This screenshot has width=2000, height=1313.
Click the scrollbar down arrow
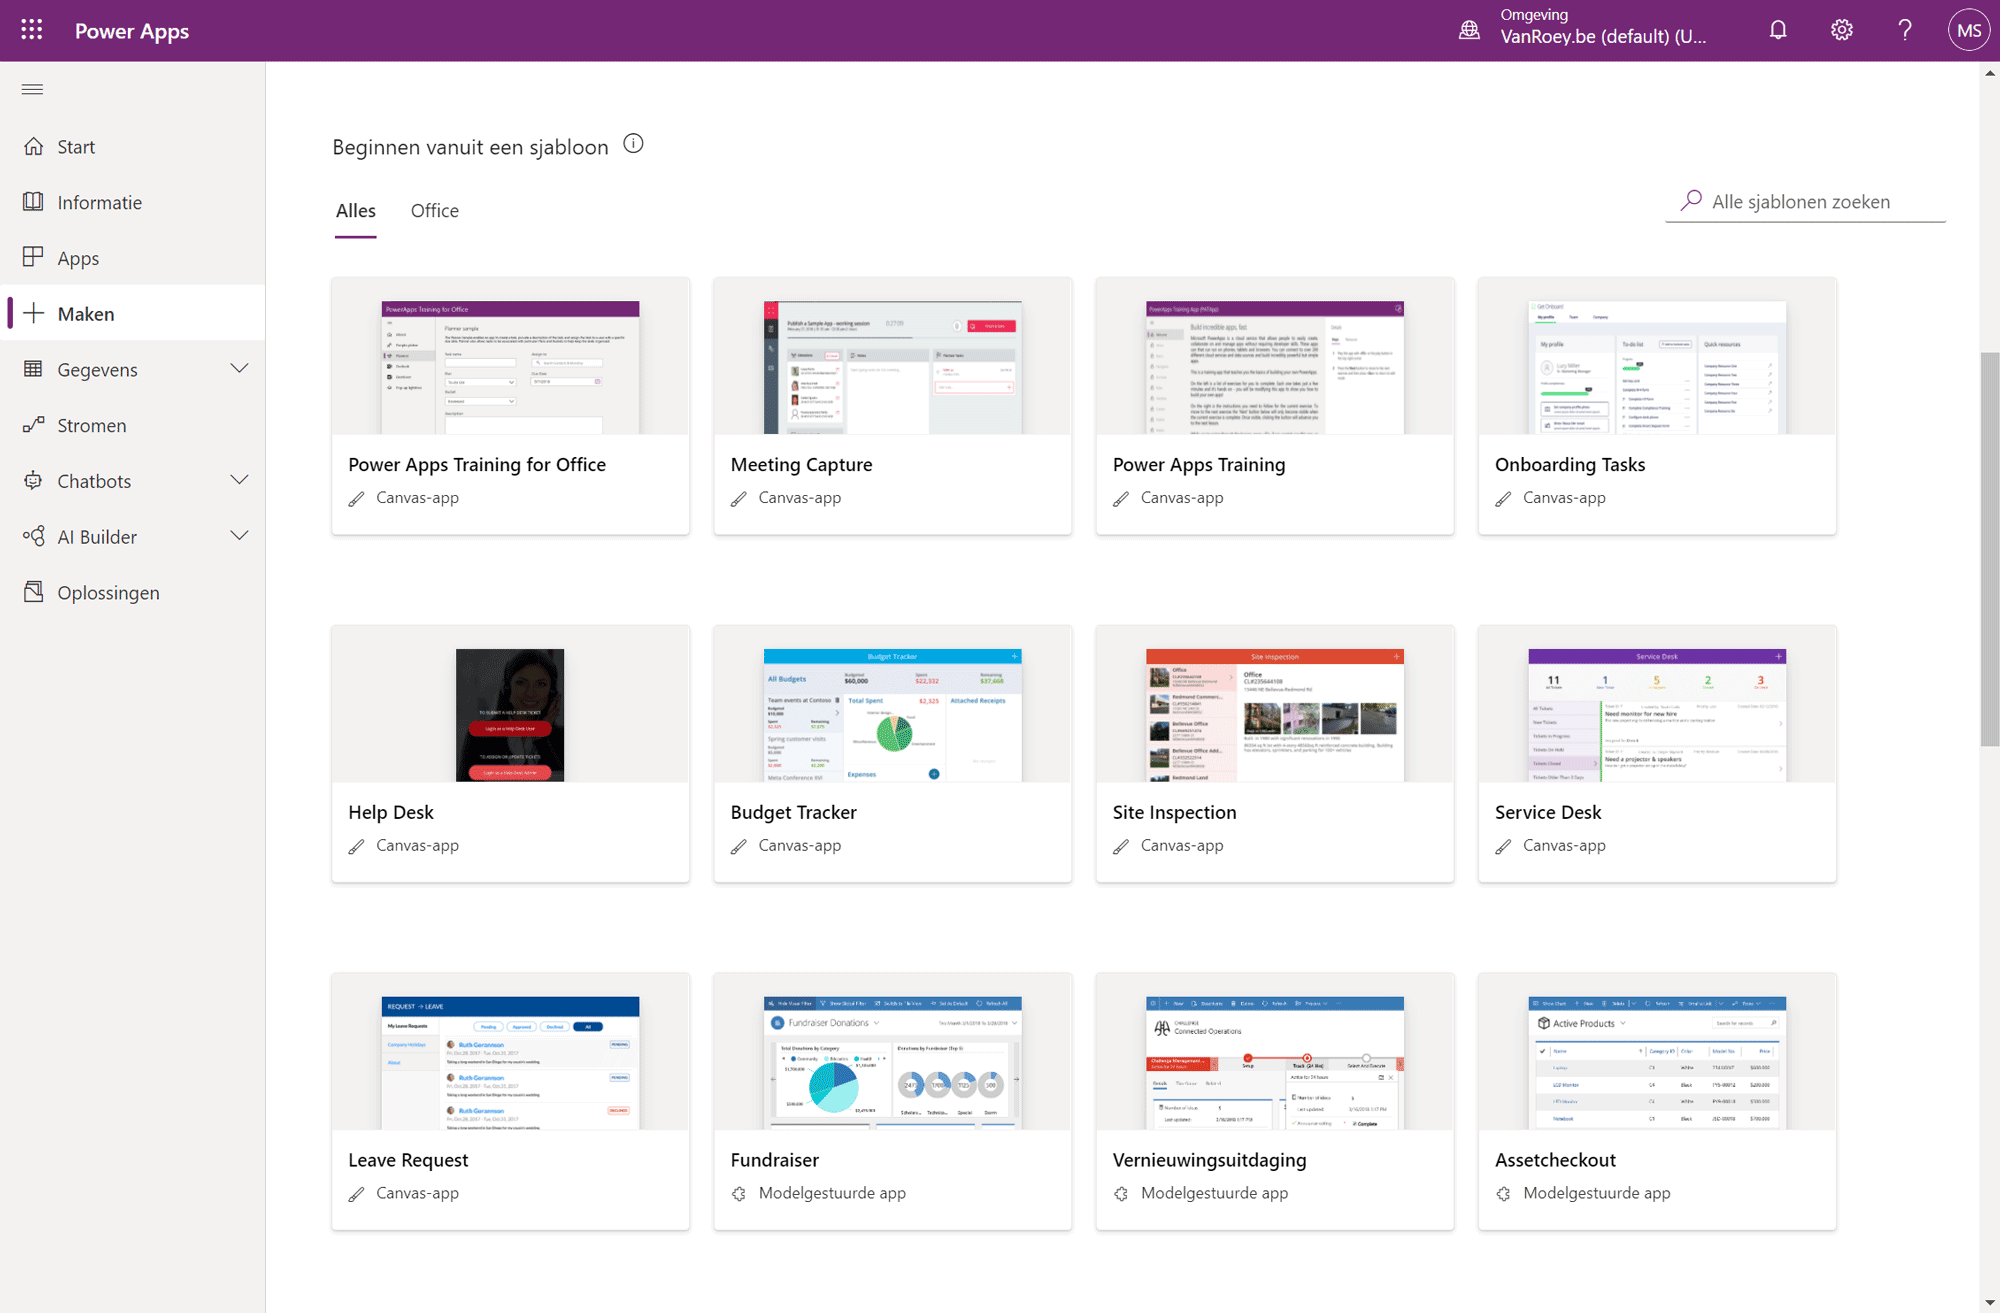tap(1989, 1302)
